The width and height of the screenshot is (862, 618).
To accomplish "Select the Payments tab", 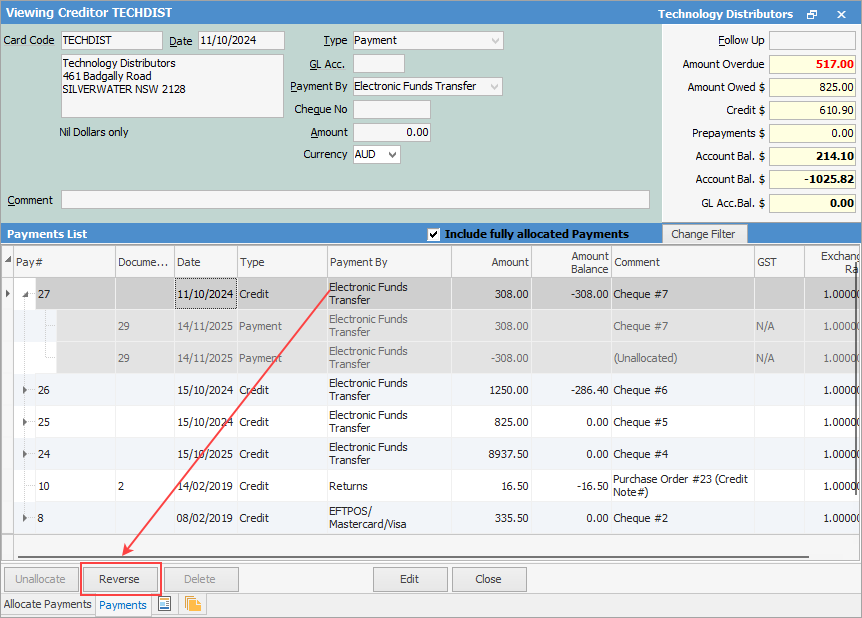I will pyautogui.click(x=123, y=605).
